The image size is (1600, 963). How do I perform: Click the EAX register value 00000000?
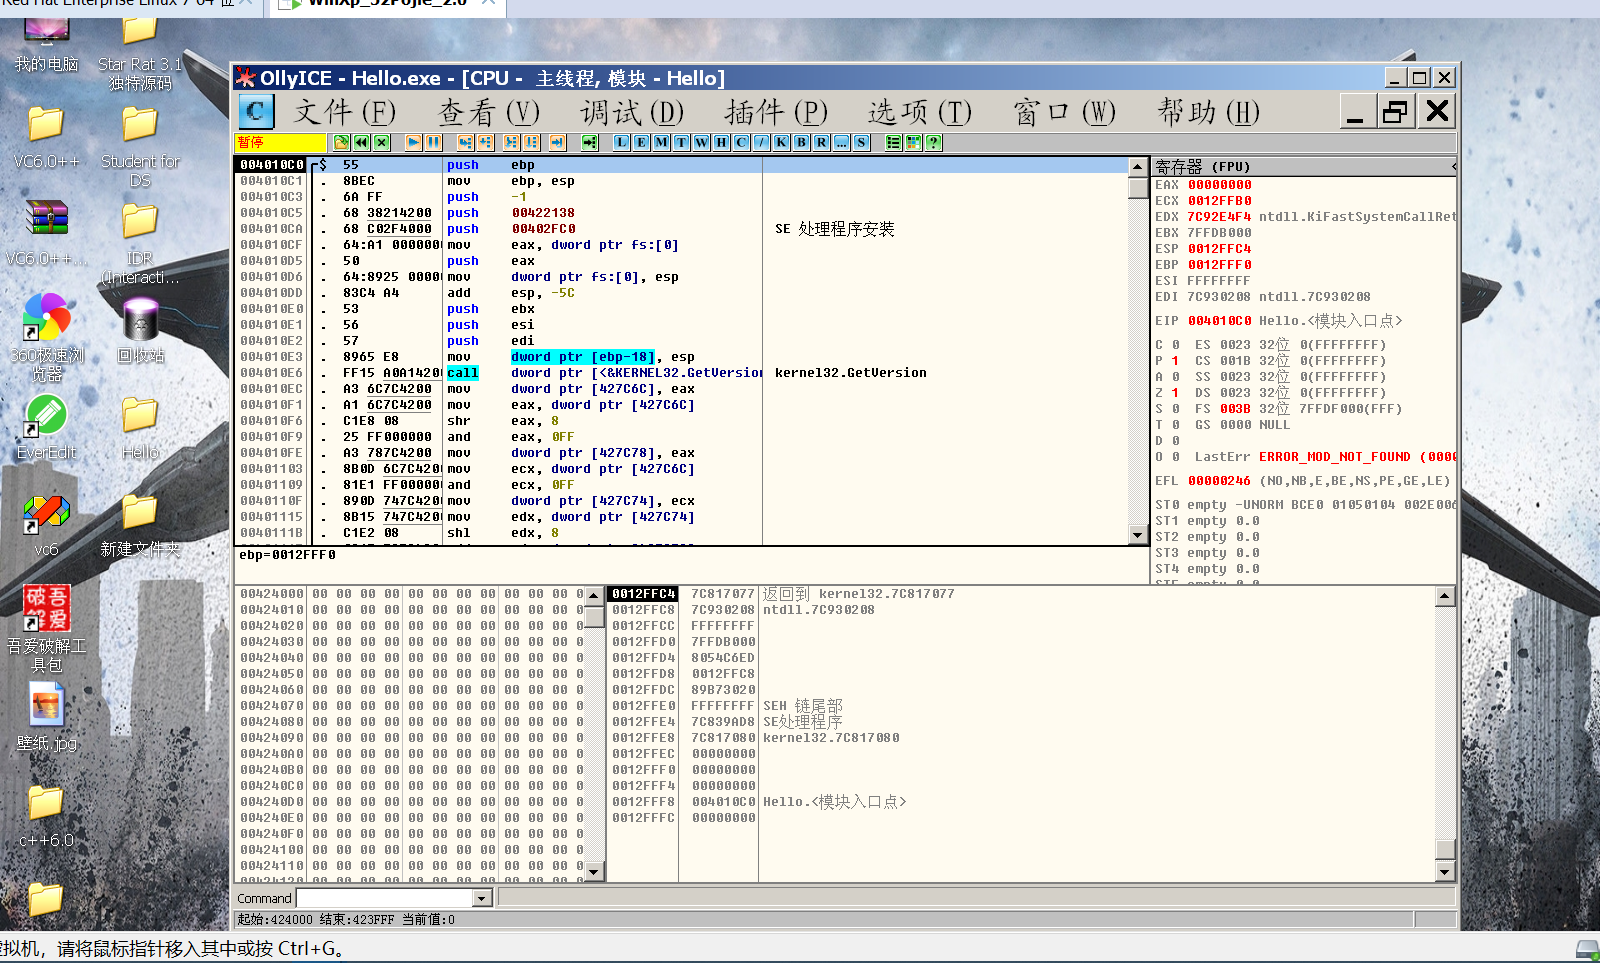click(1219, 185)
